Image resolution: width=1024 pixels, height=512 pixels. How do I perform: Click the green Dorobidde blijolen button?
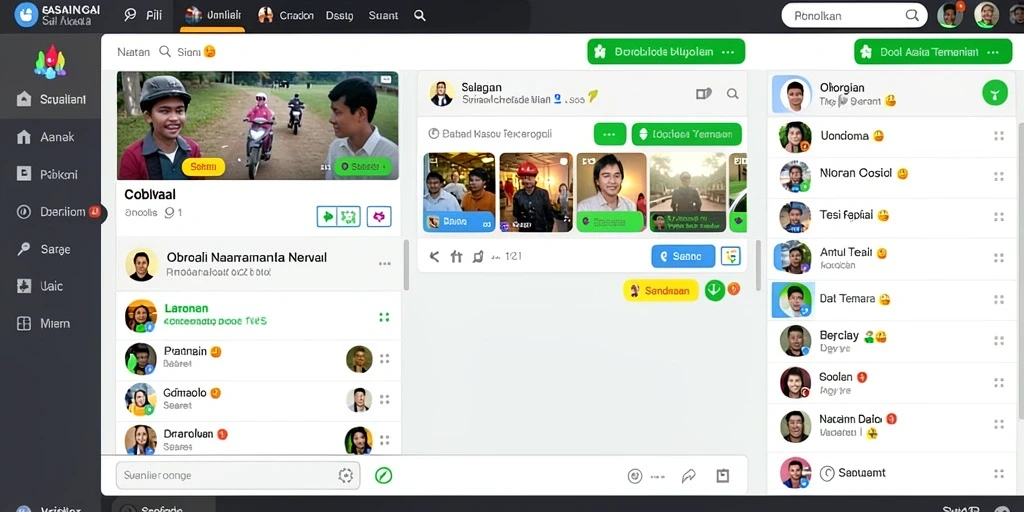pos(666,52)
